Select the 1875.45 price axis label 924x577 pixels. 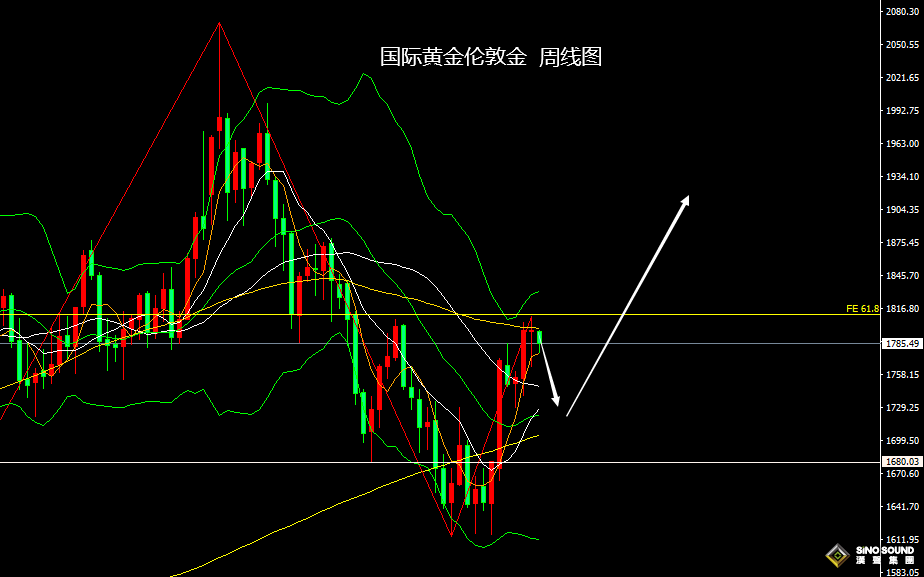(x=903, y=242)
